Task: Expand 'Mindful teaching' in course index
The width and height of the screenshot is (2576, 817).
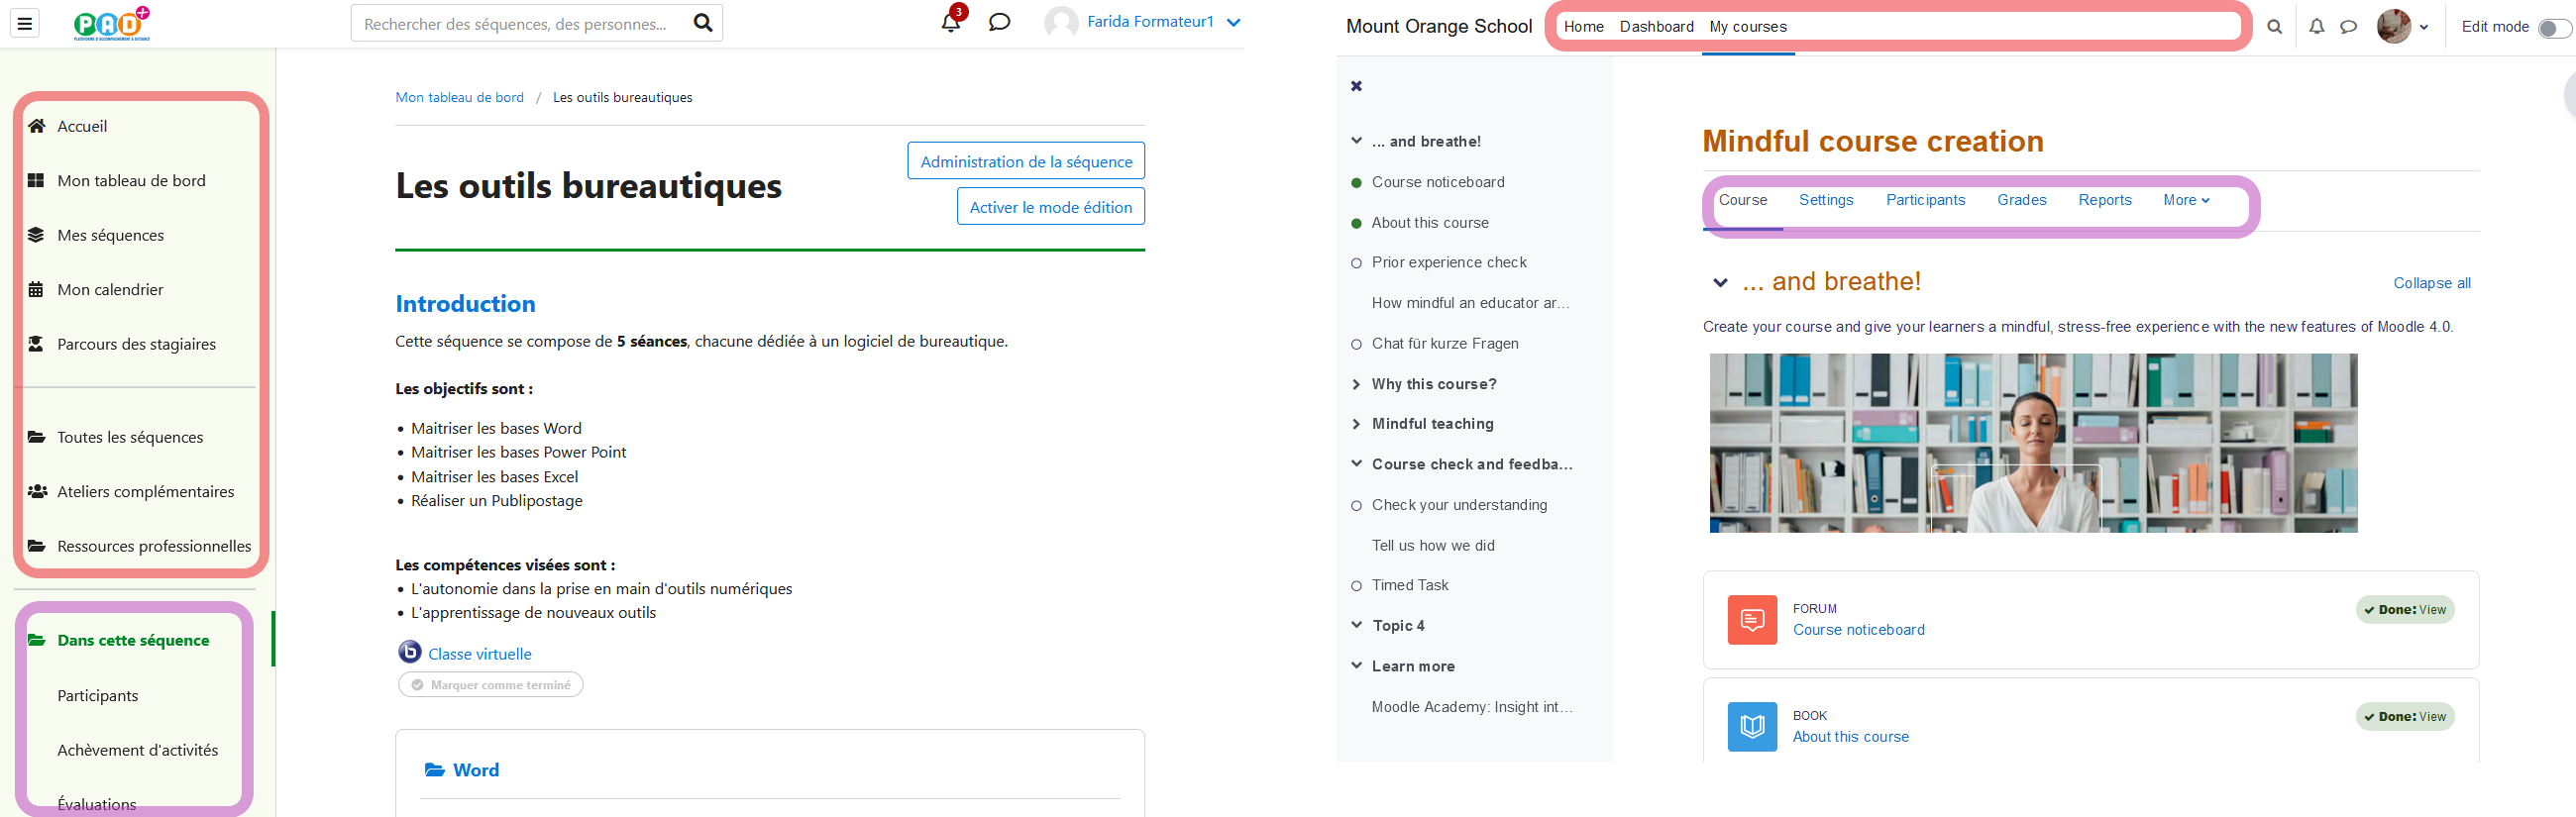Action: (1356, 424)
